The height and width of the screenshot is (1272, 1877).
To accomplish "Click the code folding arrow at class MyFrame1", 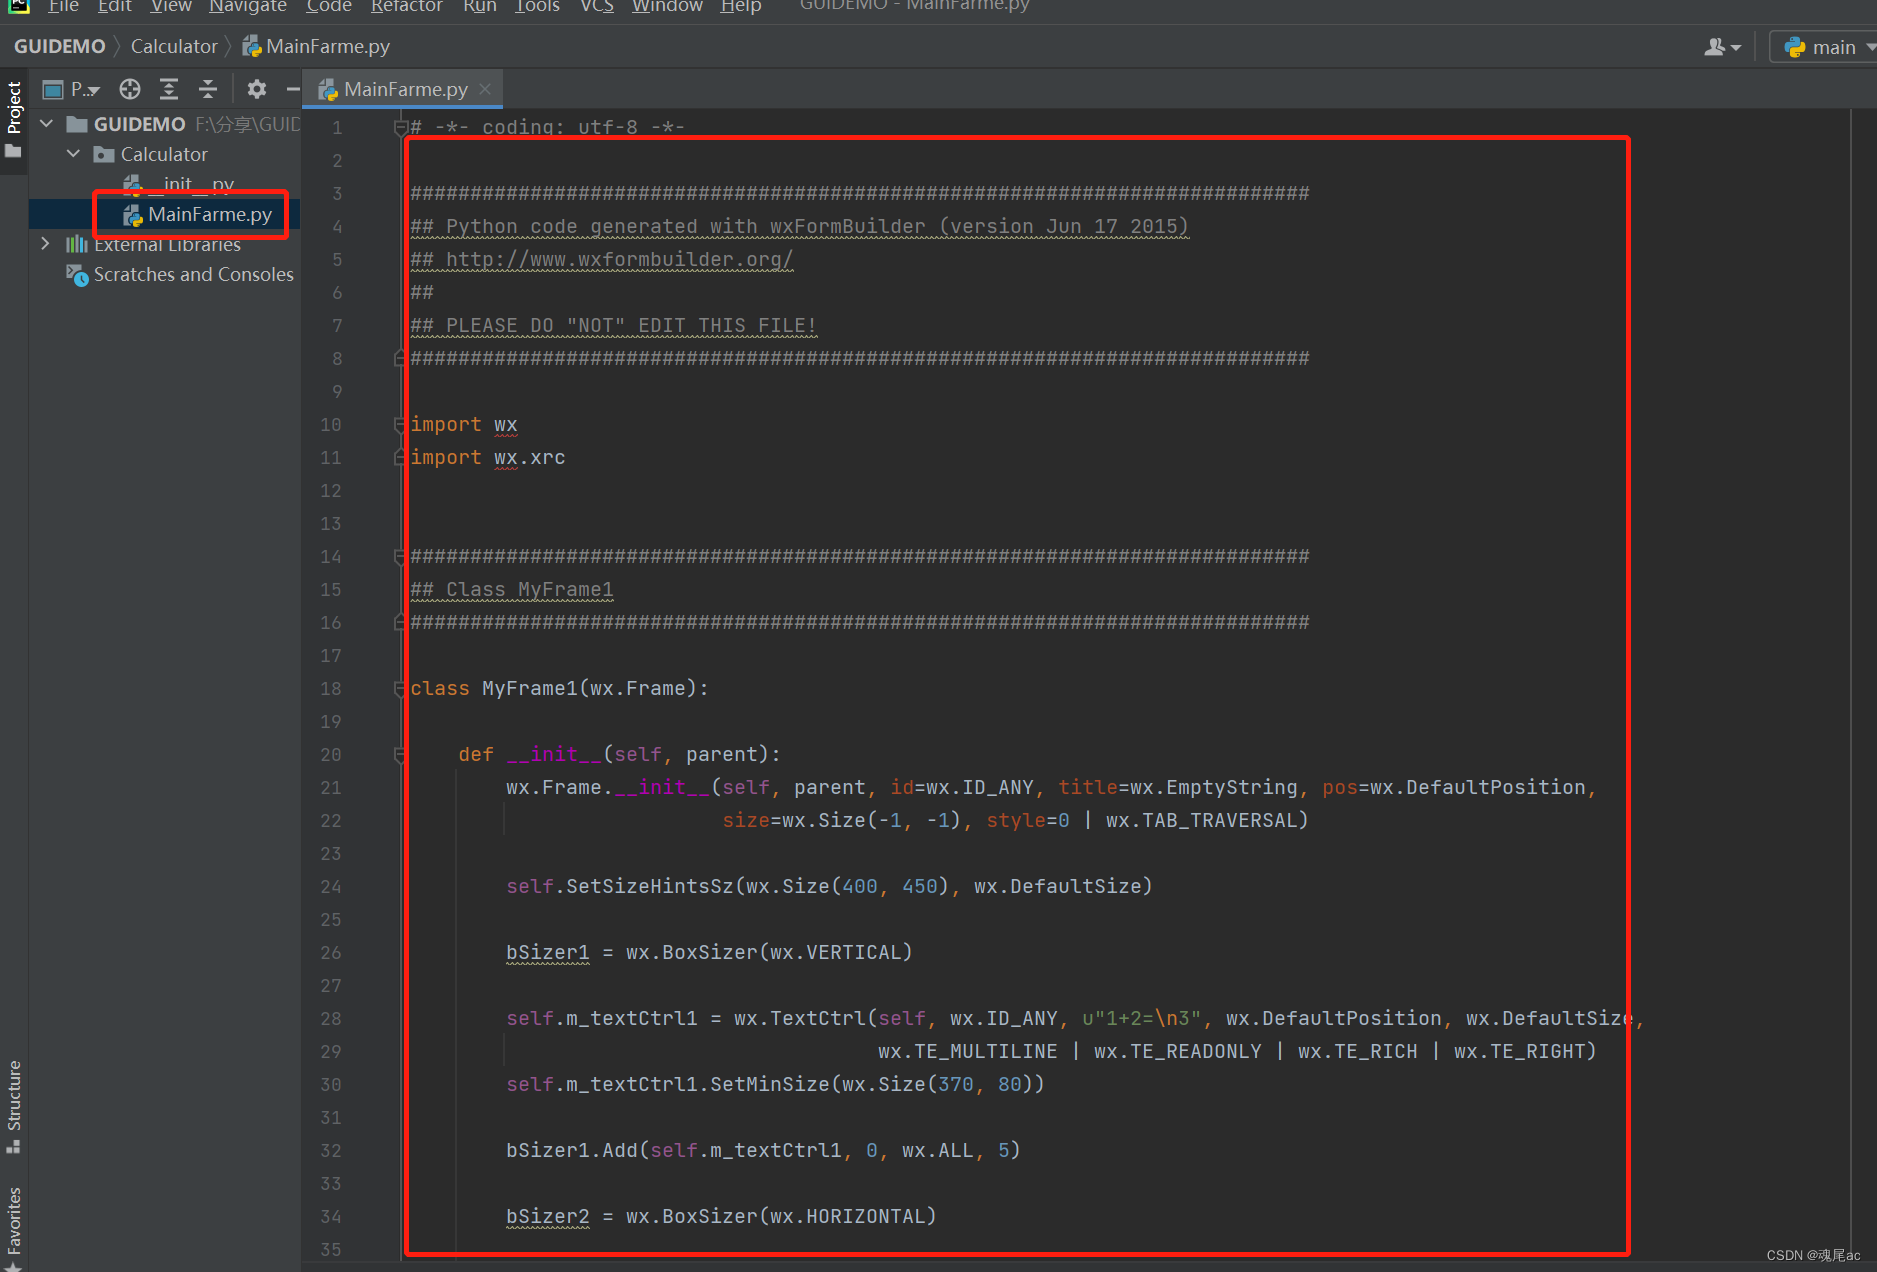I will pyautogui.click(x=399, y=688).
